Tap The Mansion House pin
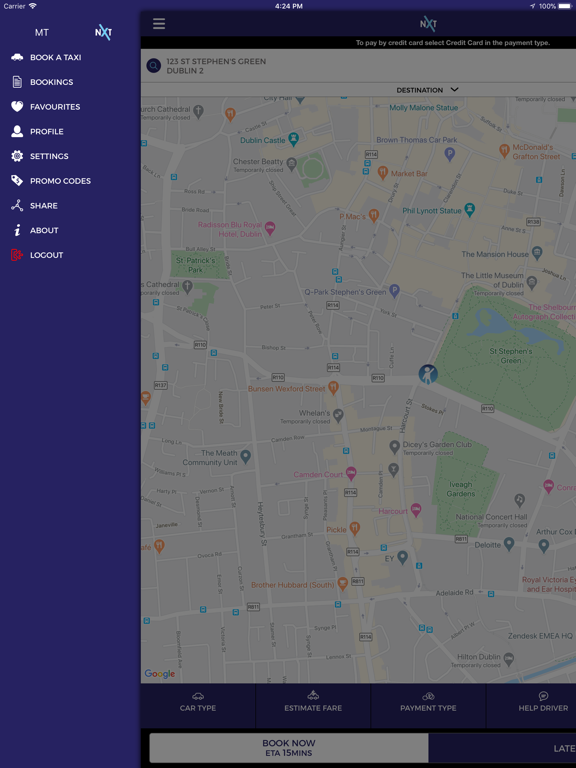Viewport: 576px width, 768px height. coord(537,253)
